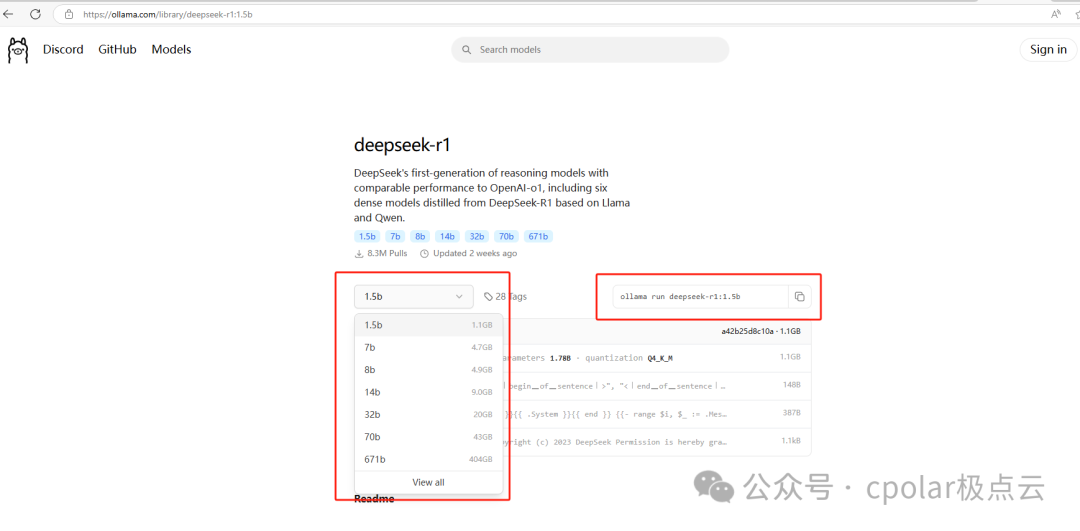The image size is (1080, 531).
Task: Open the GitHub link
Action: click(x=117, y=50)
